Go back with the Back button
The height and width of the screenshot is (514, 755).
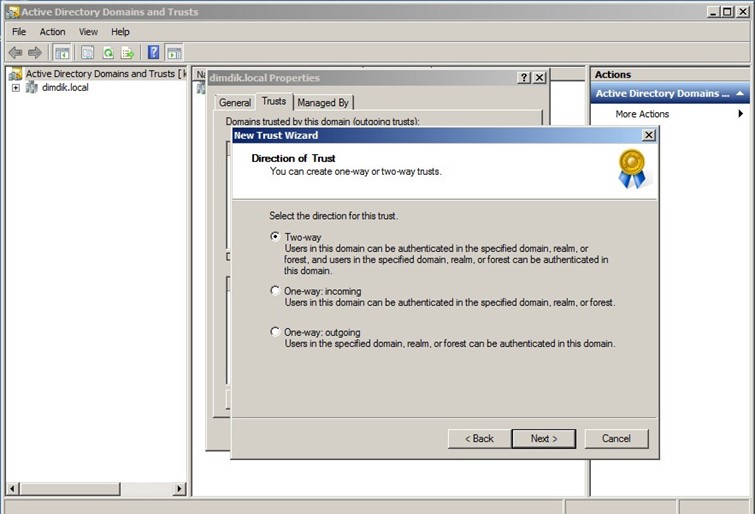[479, 438]
